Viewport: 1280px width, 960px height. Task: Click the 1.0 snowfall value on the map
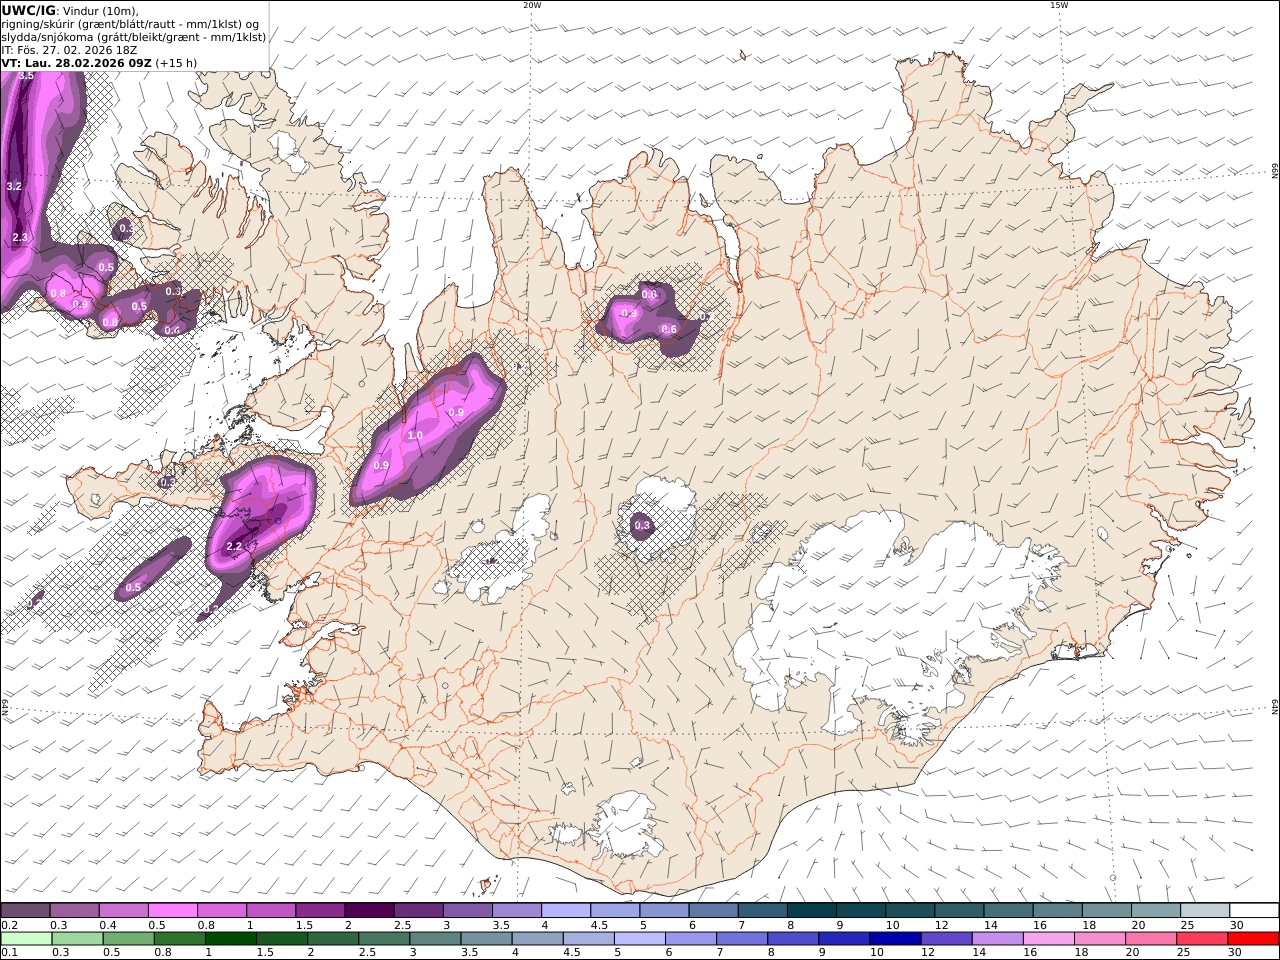[415, 435]
